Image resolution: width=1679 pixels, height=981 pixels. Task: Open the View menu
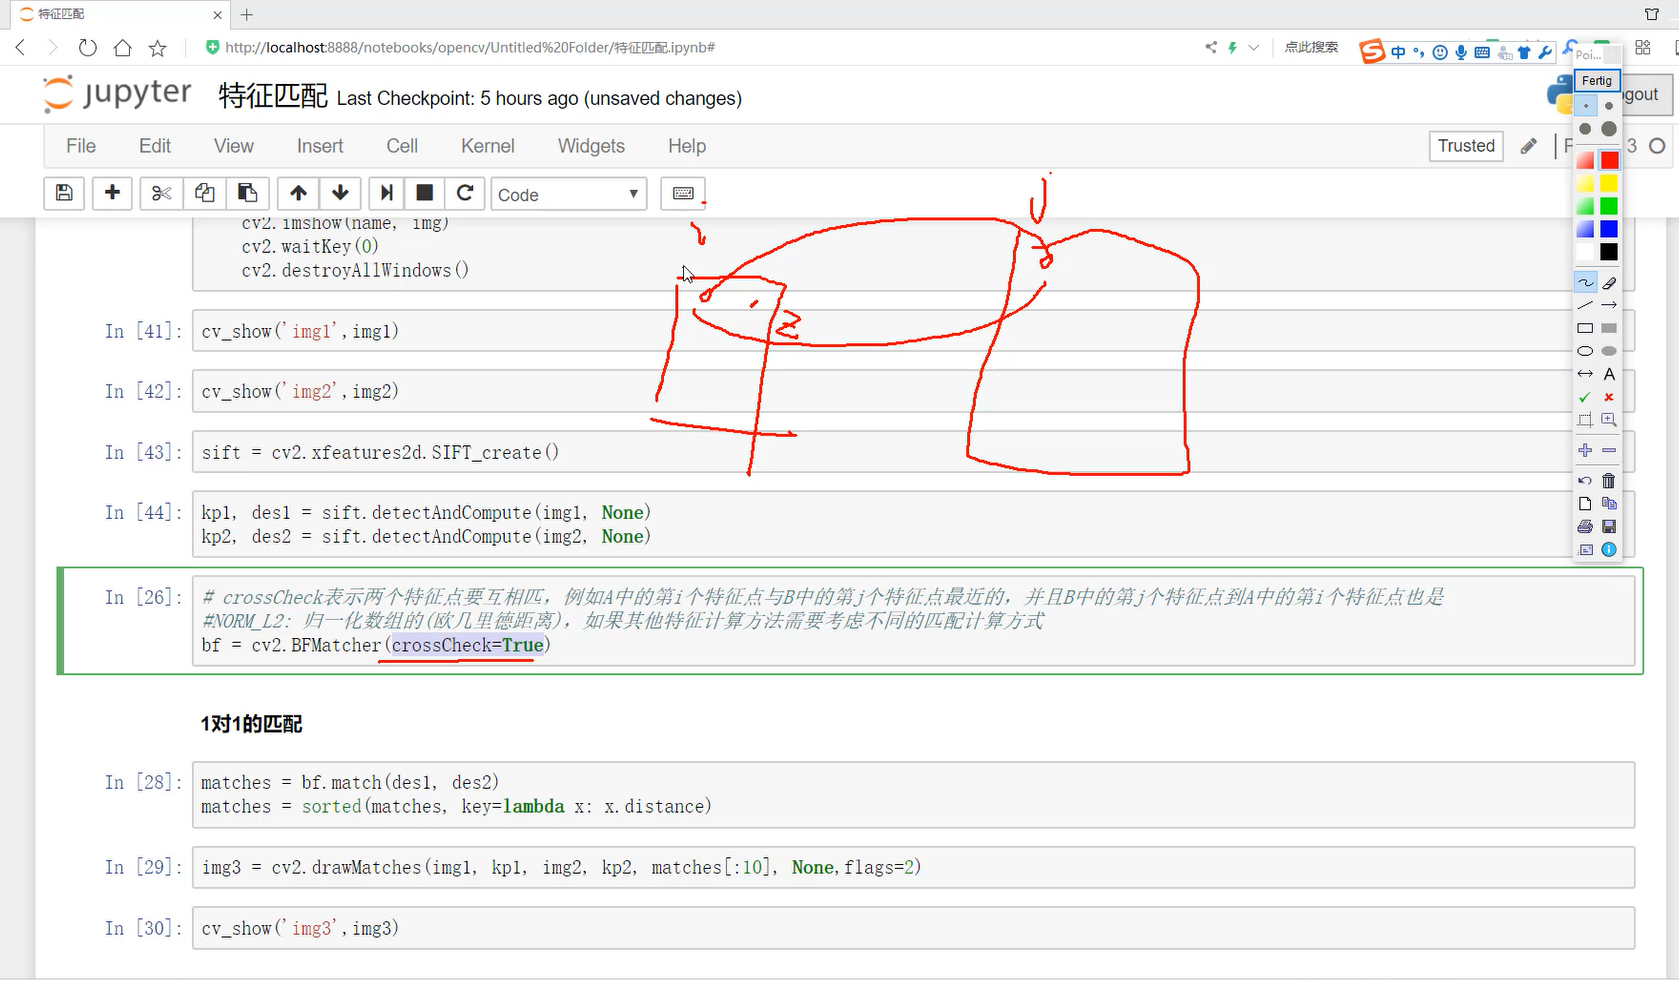tap(234, 146)
